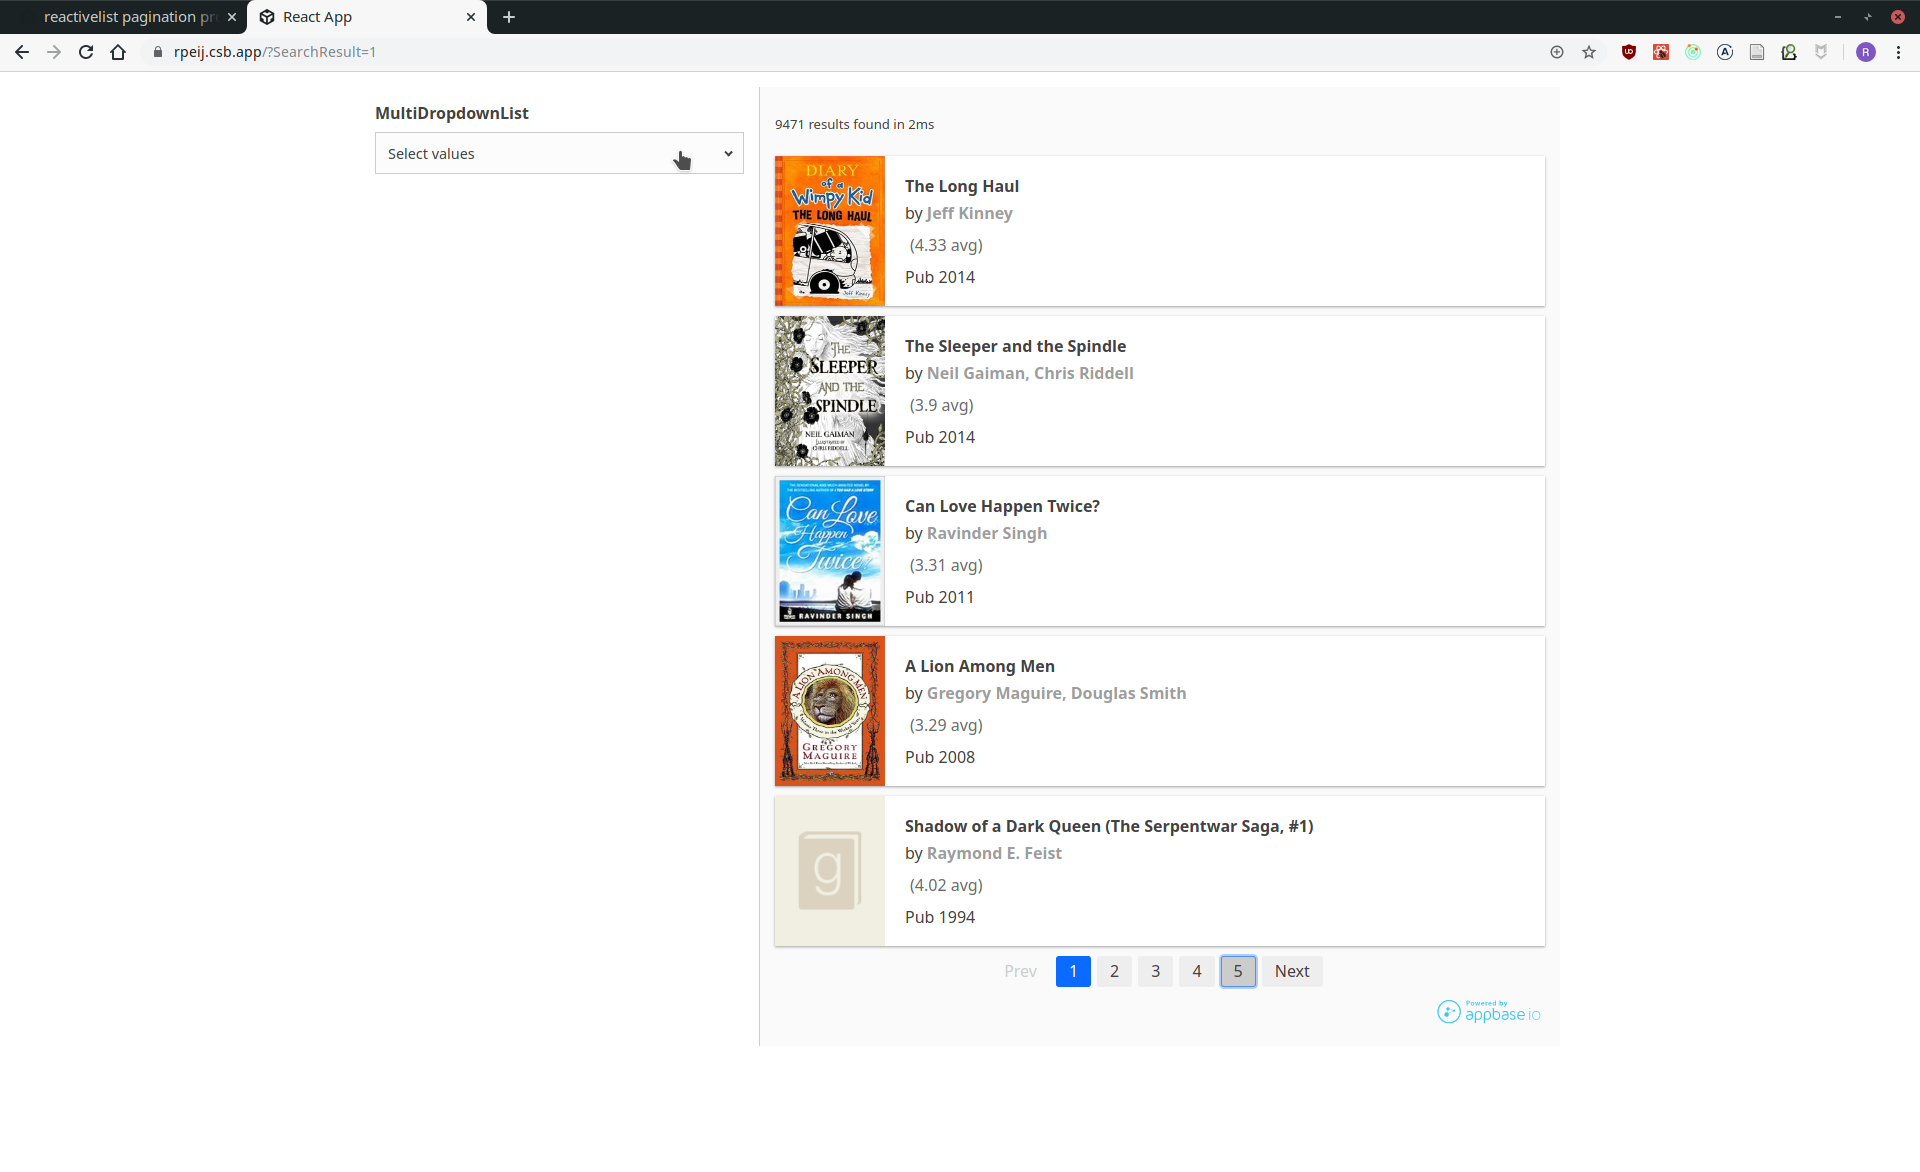1920x1172 pixels.
Task: Bookmark this page with the star
Action: [1589, 52]
